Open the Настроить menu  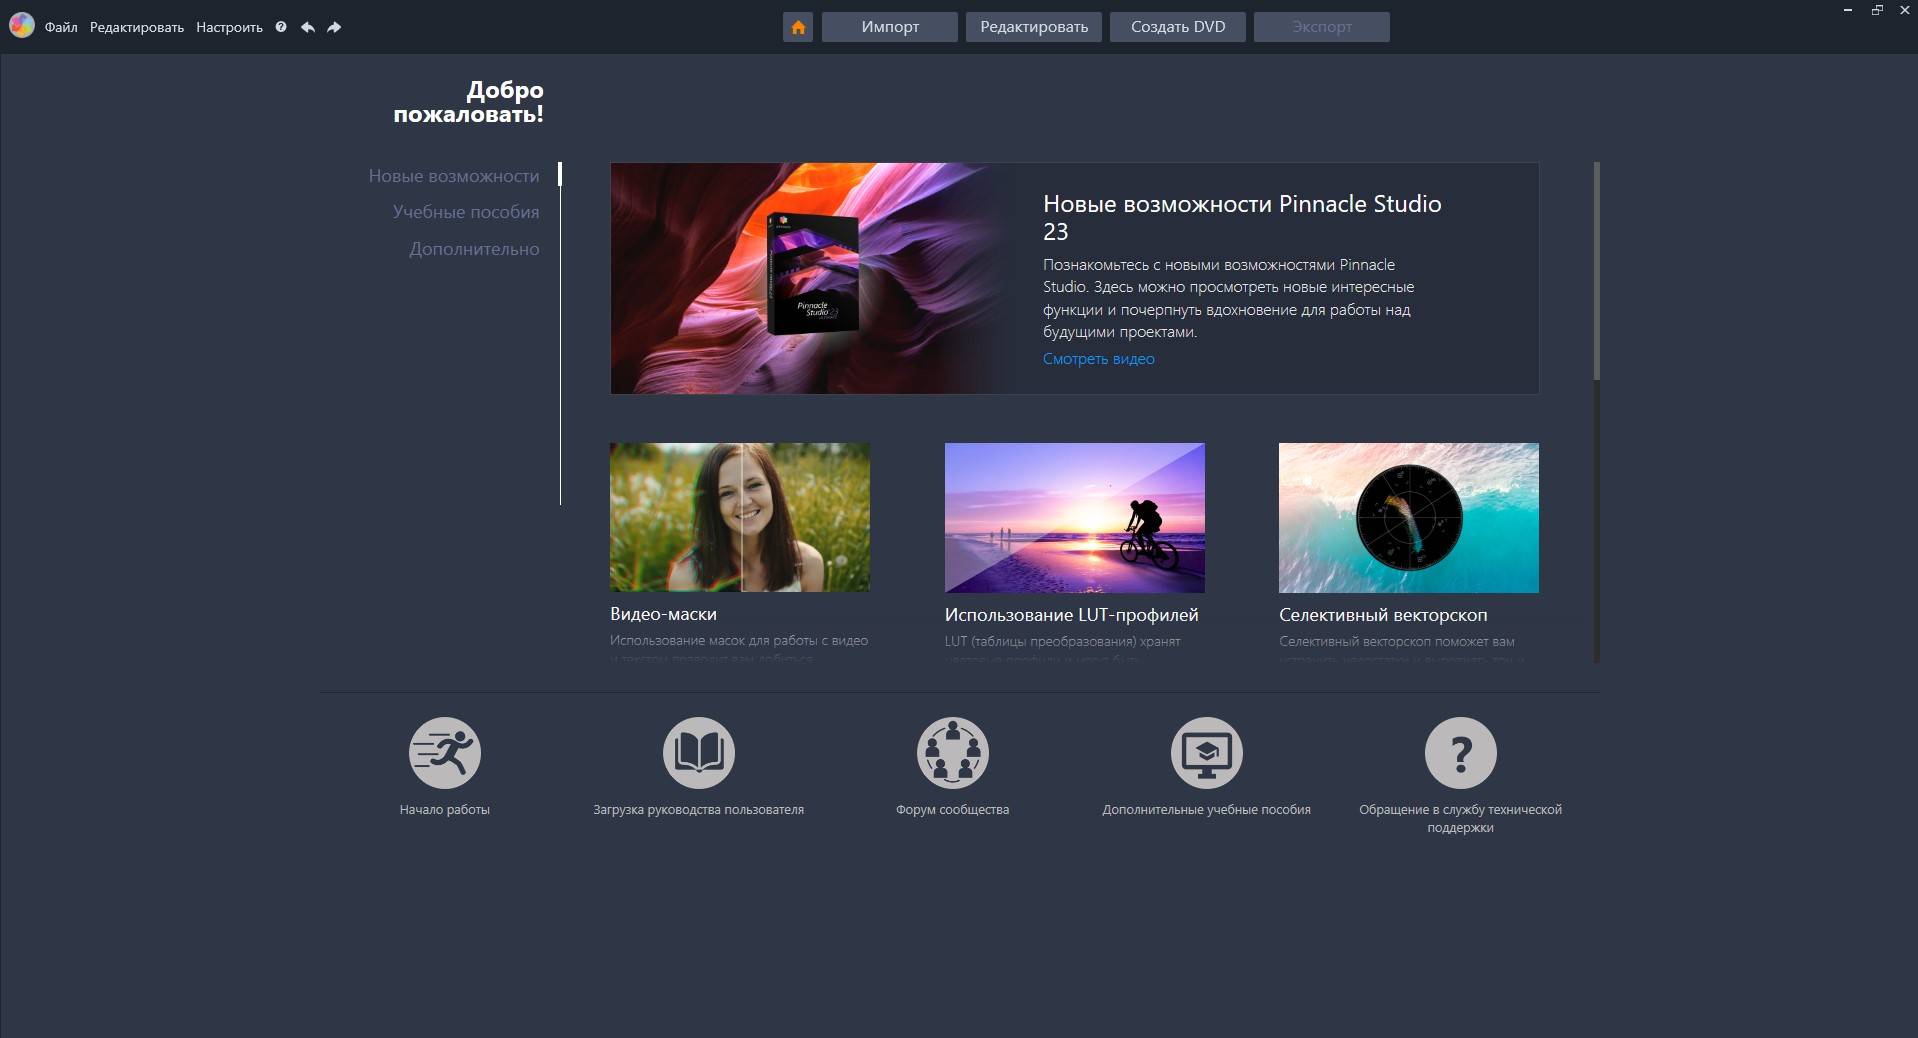coord(229,27)
